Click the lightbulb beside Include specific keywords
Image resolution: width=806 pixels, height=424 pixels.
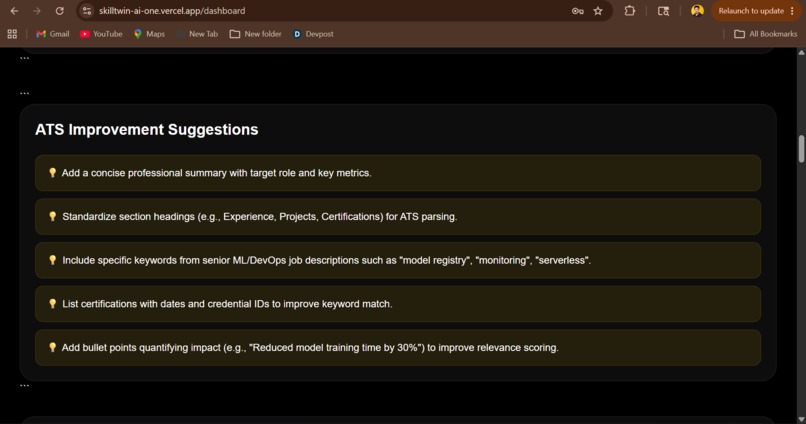point(52,260)
